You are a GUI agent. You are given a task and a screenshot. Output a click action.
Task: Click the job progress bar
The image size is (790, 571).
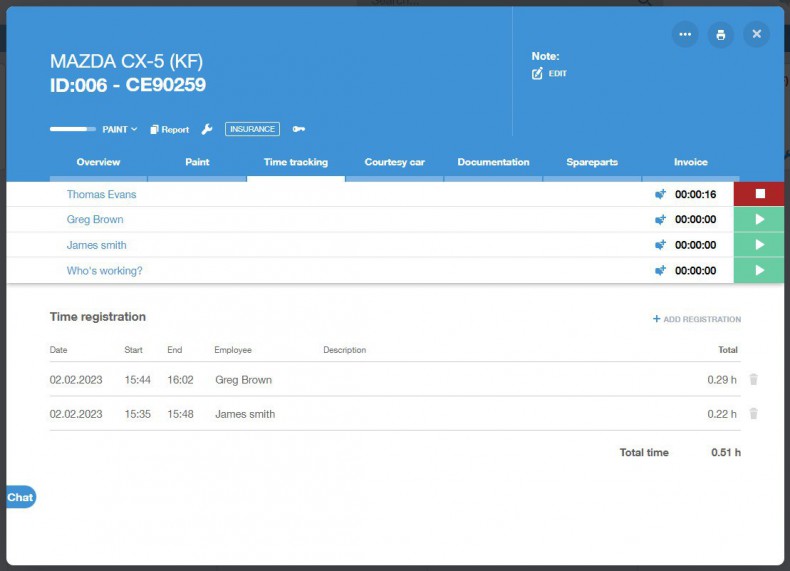point(73,129)
